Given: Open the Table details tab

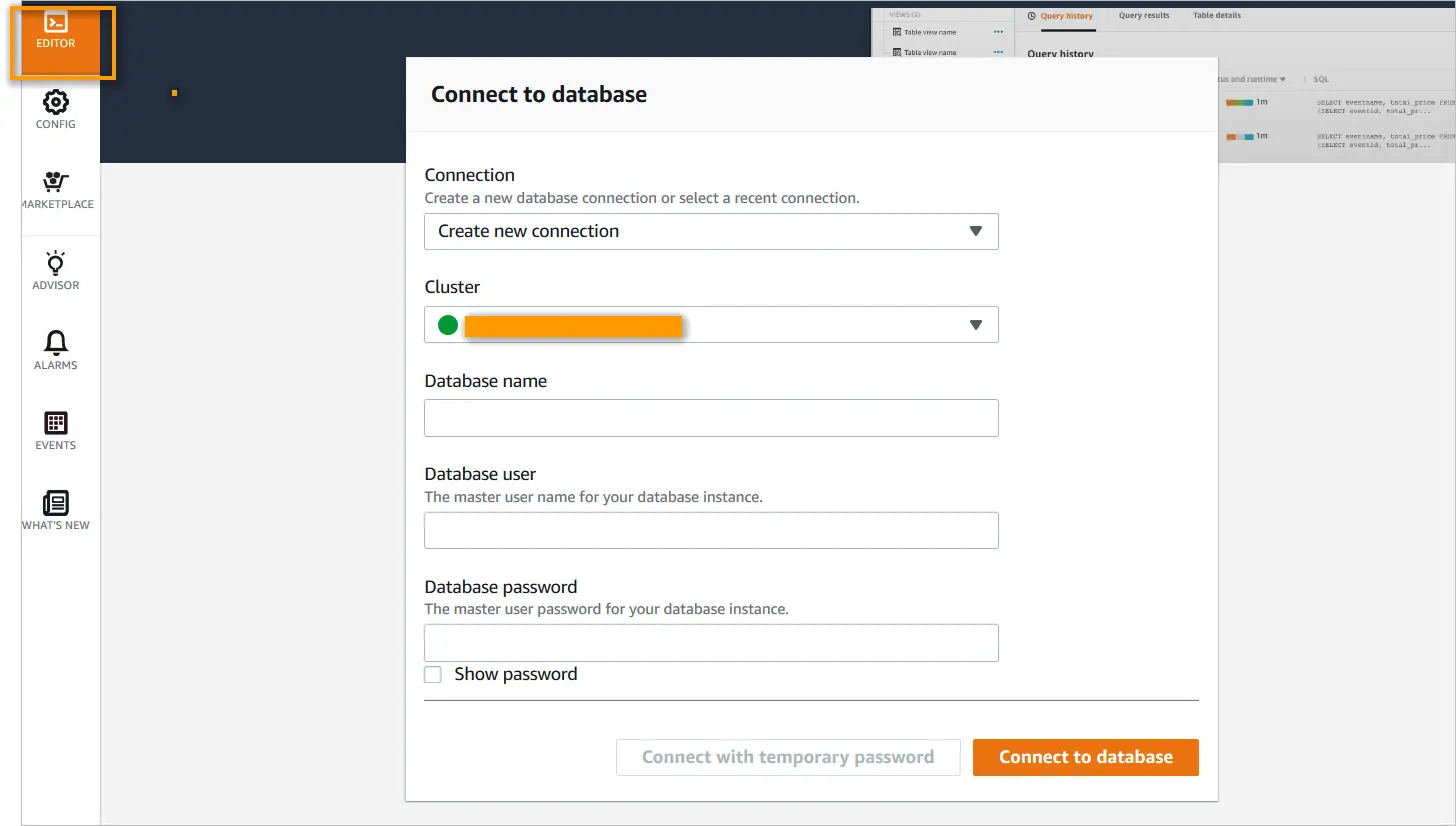Looking at the screenshot, I should (1216, 16).
